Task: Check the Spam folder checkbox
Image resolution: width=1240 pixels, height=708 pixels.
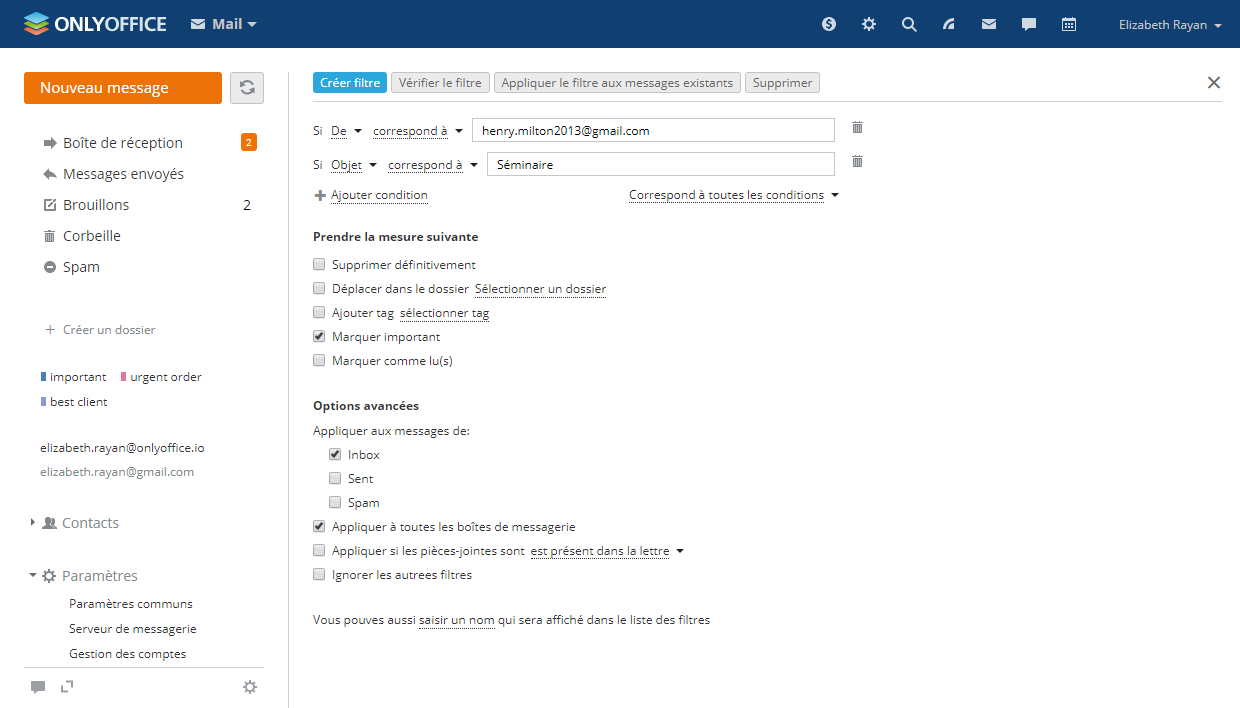Action: pos(335,503)
